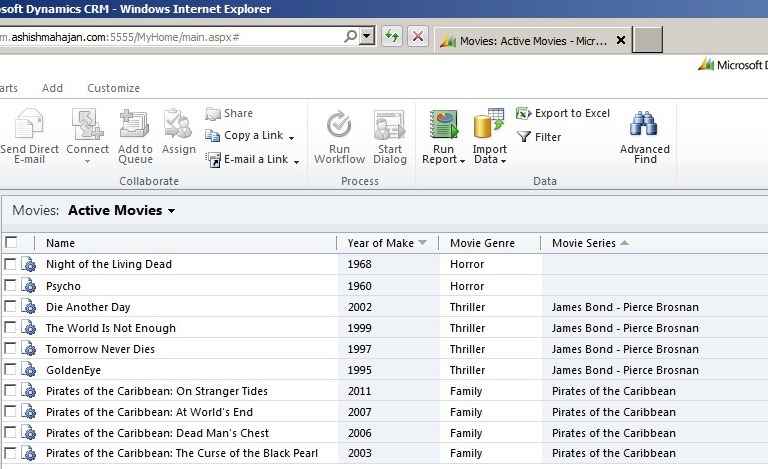Click Add to Queue icon

tap(135, 125)
